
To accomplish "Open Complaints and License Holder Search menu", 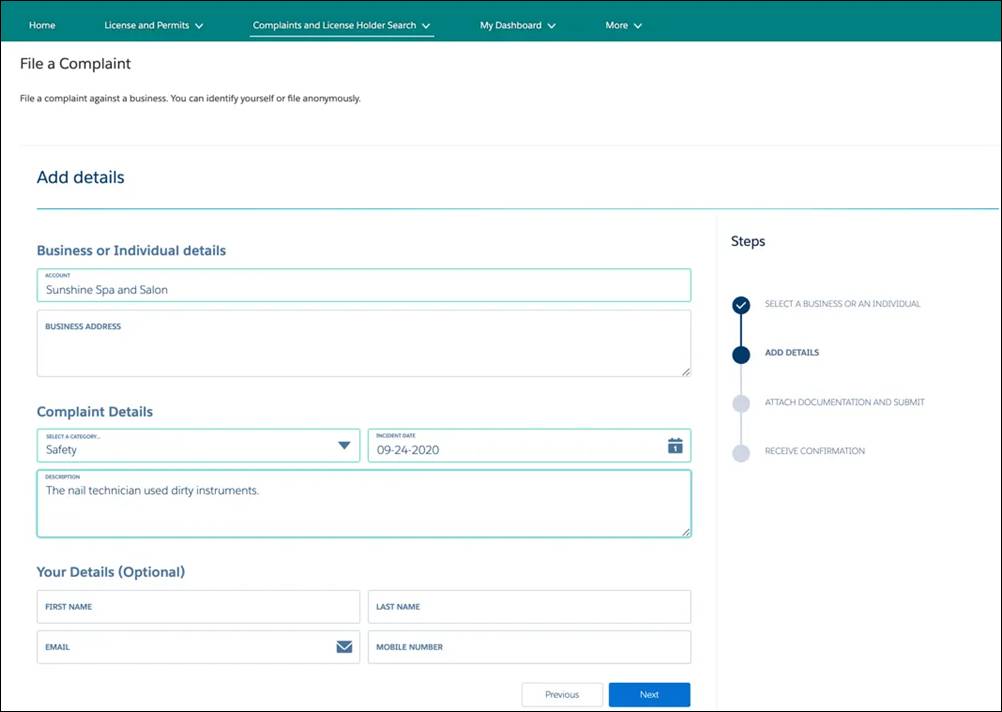I will click(x=334, y=25).
